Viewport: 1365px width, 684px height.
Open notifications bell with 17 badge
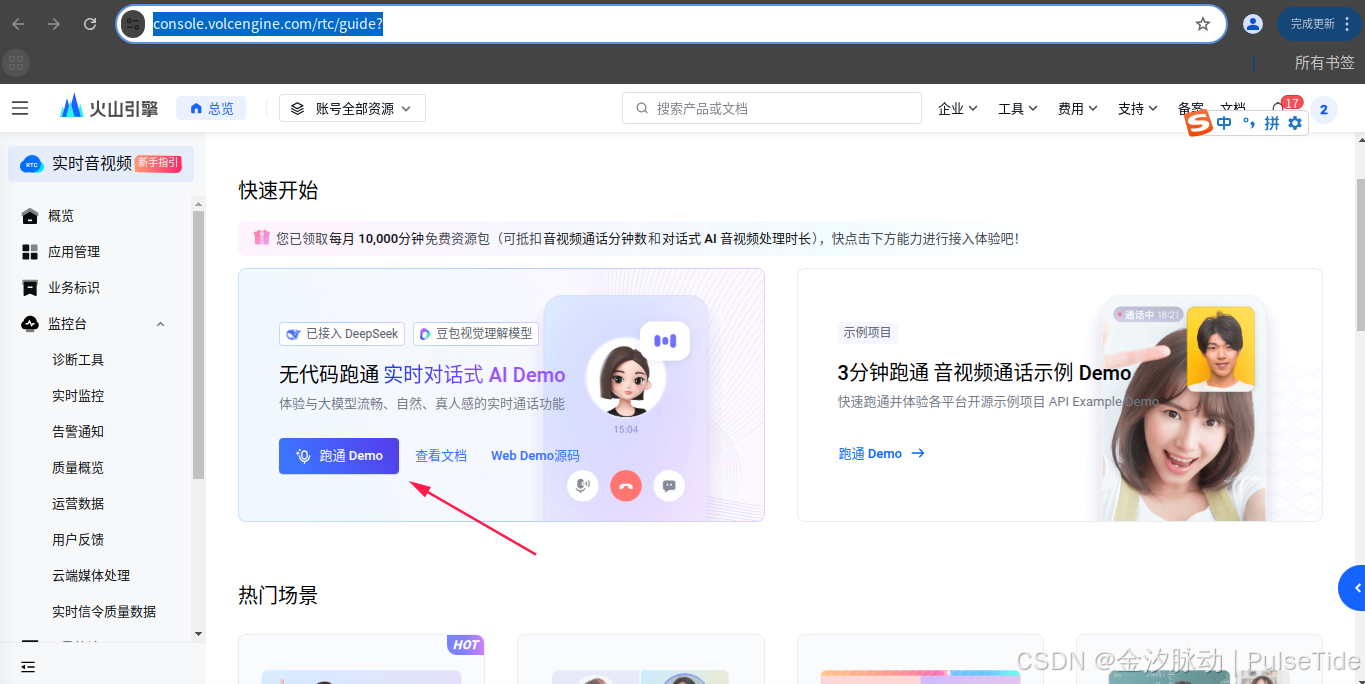pos(1284,107)
